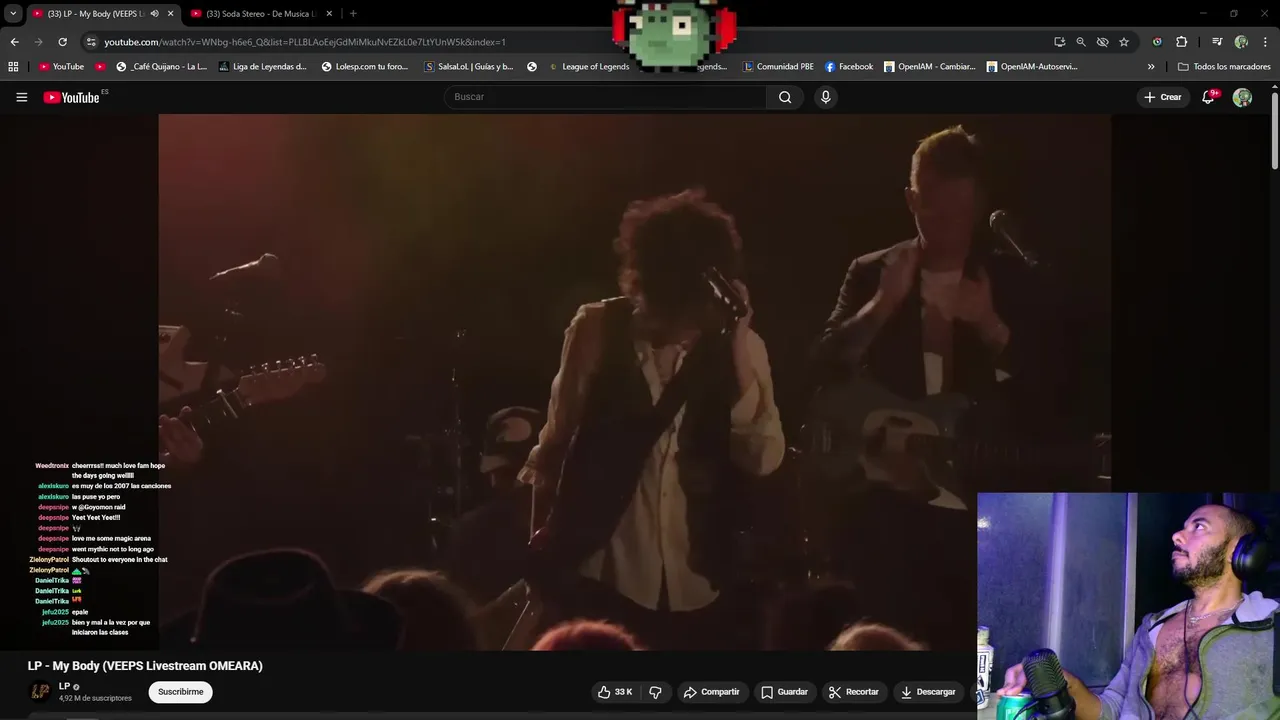The height and width of the screenshot is (720, 1280).
Task: Open the Facebook bookmark
Action: (x=849, y=67)
